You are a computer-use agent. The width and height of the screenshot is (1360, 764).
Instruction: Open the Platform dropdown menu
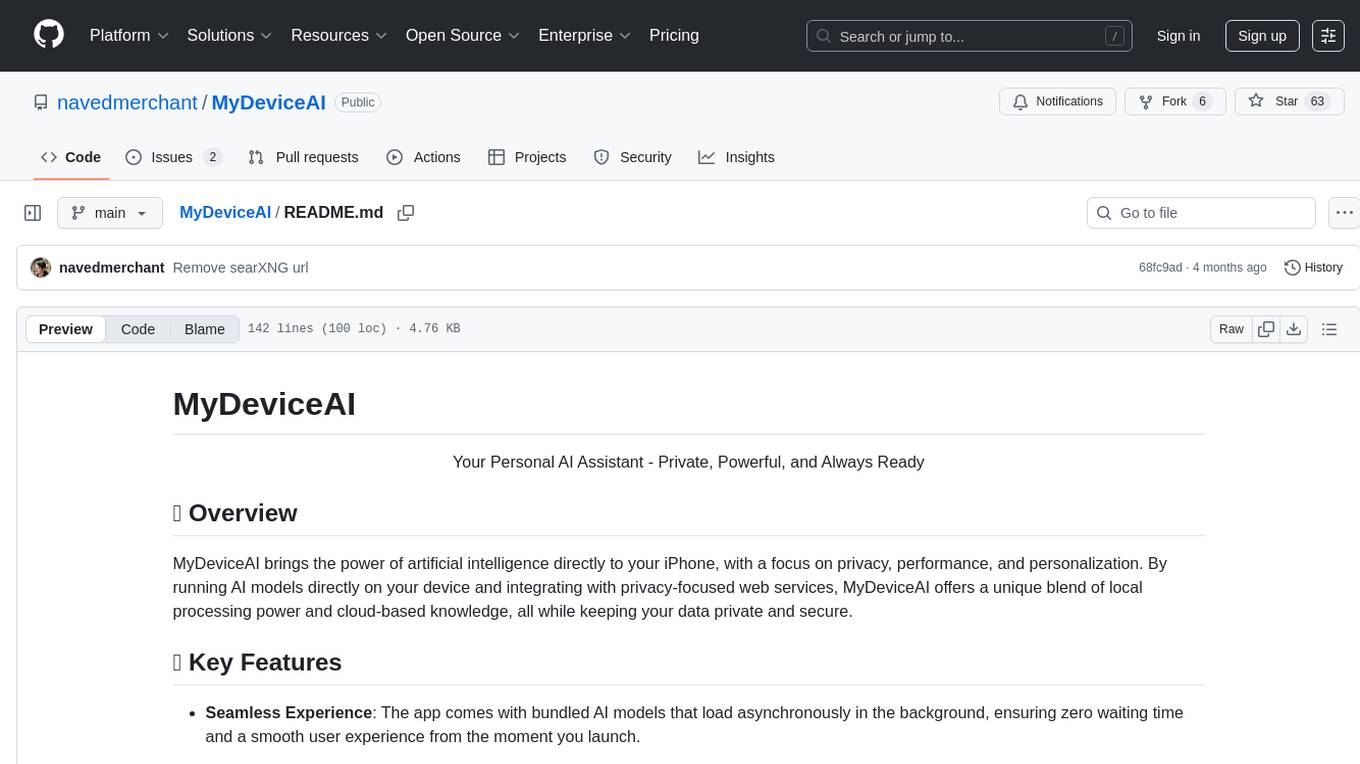coord(129,35)
